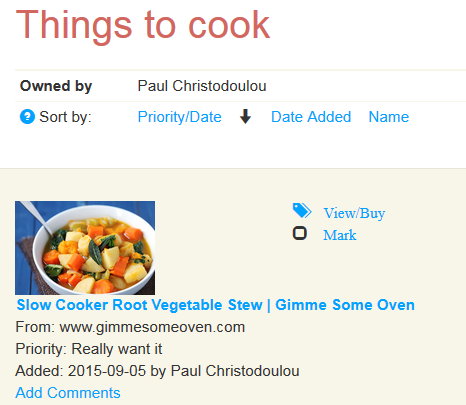This screenshot has width=466, height=405.
Task: Click the Owned by label
Action: click(x=56, y=86)
